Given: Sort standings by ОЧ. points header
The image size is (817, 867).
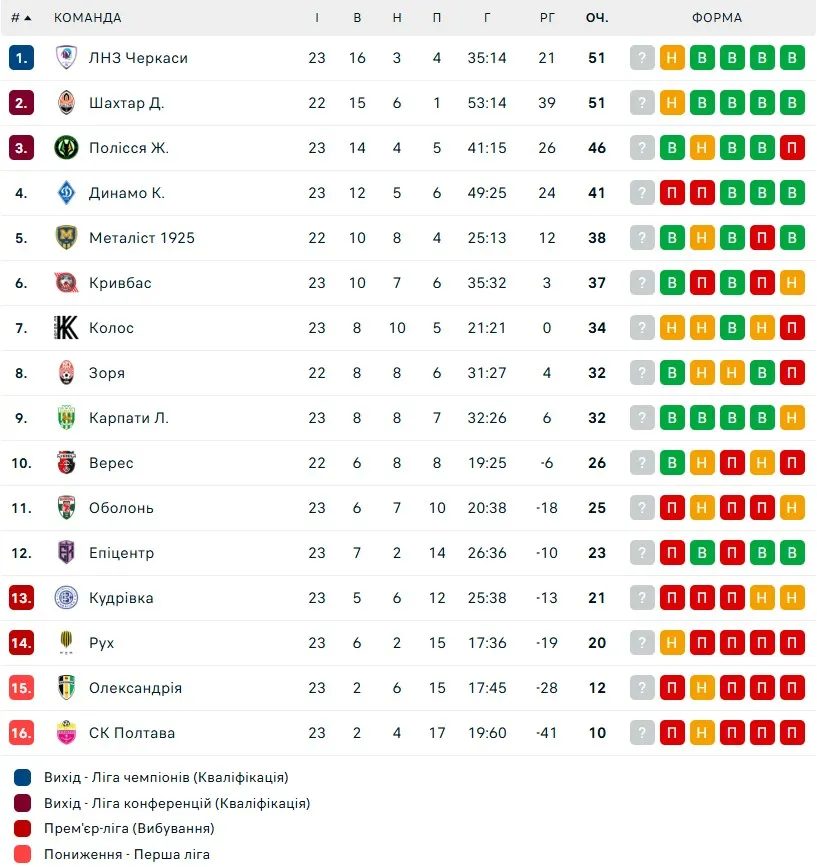Looking at the screenshot, I should (597, 18).
